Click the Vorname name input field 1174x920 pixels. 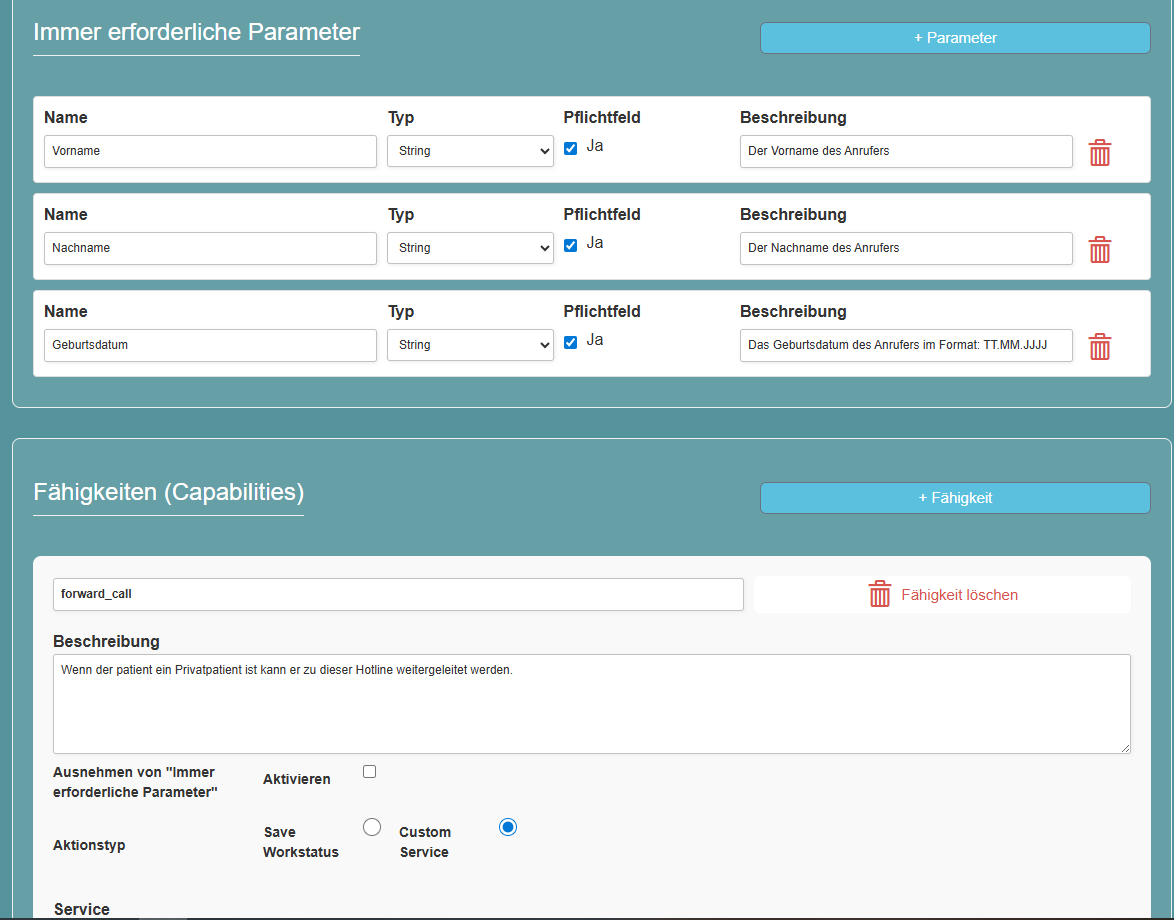[210, 151]
